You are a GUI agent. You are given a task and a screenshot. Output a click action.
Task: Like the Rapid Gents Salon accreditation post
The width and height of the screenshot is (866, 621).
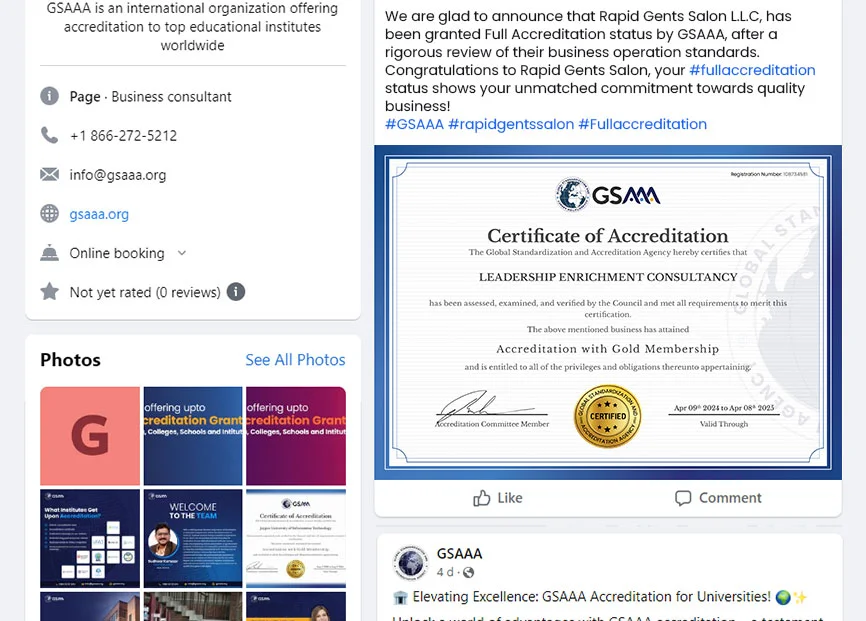coord(498,498)
